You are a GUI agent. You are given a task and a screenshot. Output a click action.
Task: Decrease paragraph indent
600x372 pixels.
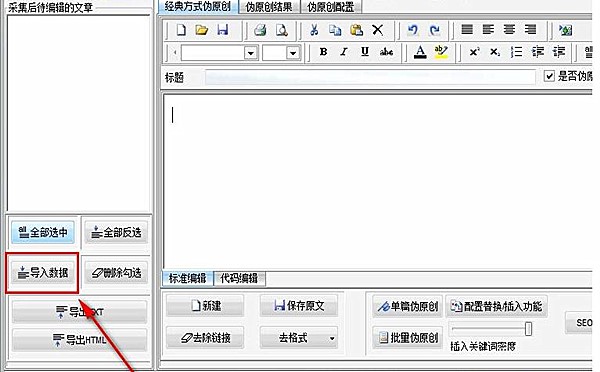538,52
